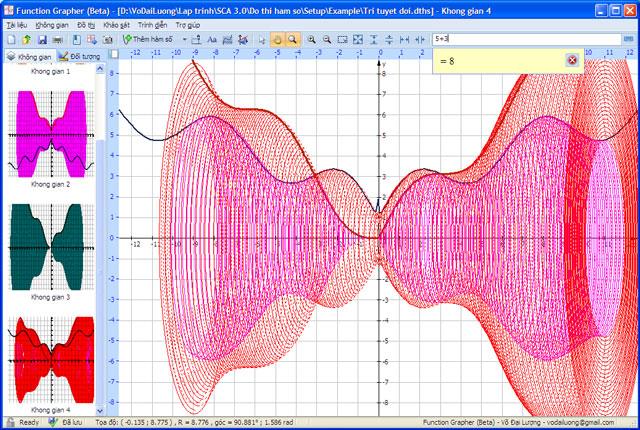Click the New document icon
Image resolution: width=640 pixels, height=430 pixels.
coord(9,39)
